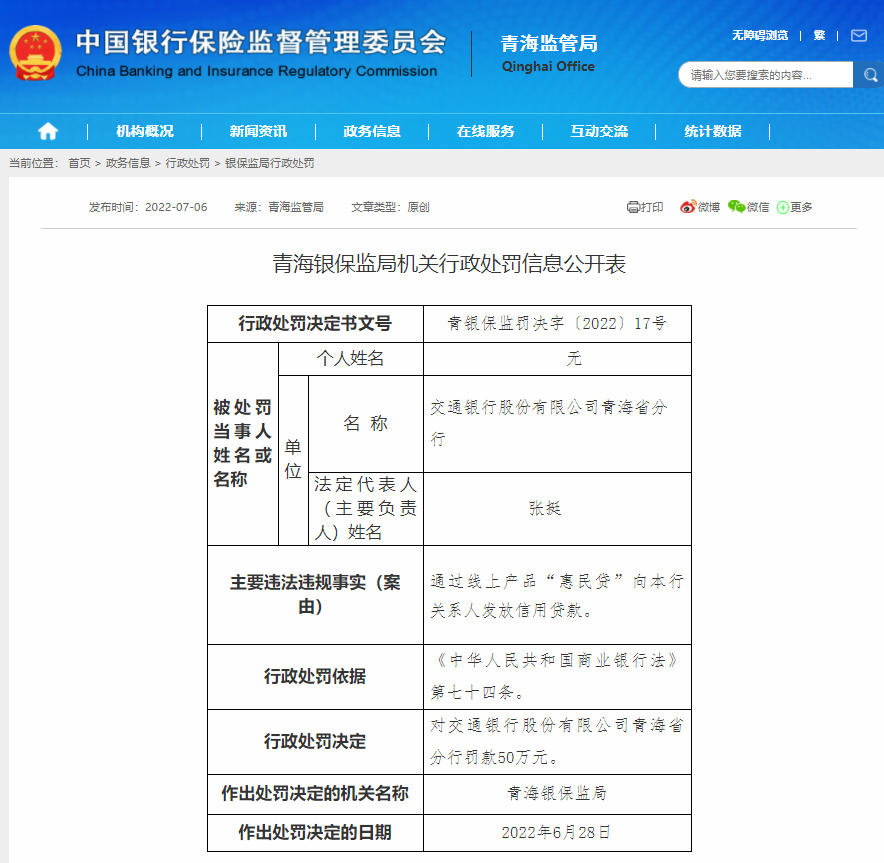The width and height of the screenshot is (884, 863).
Task: Expand more sharing options (更多)
Action: [783, 207]
